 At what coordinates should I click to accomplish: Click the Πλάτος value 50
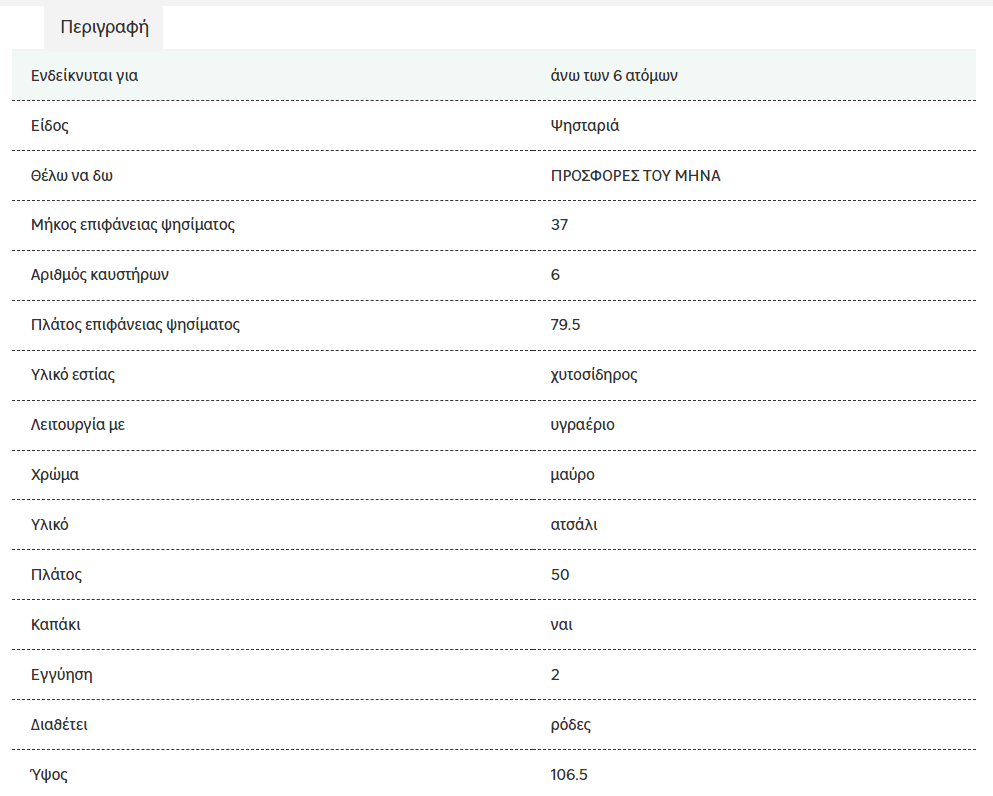pos(560,574)
